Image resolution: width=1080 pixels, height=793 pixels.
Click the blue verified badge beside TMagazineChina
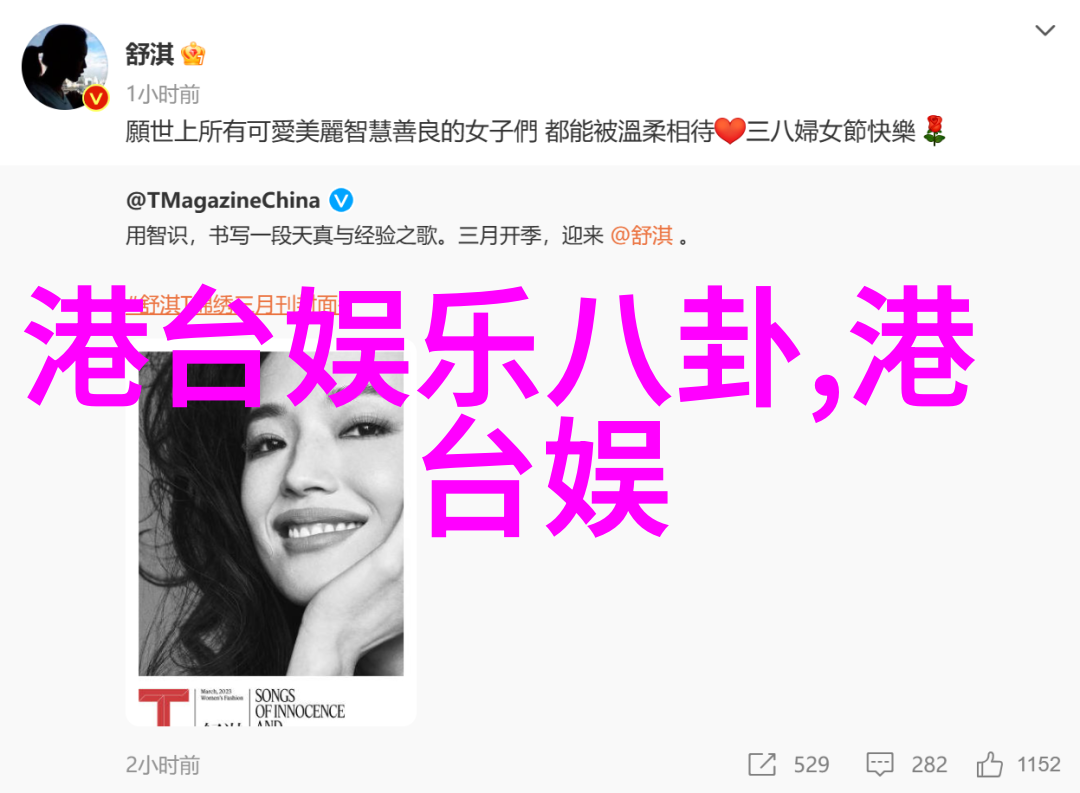click(x=341, y=200)
